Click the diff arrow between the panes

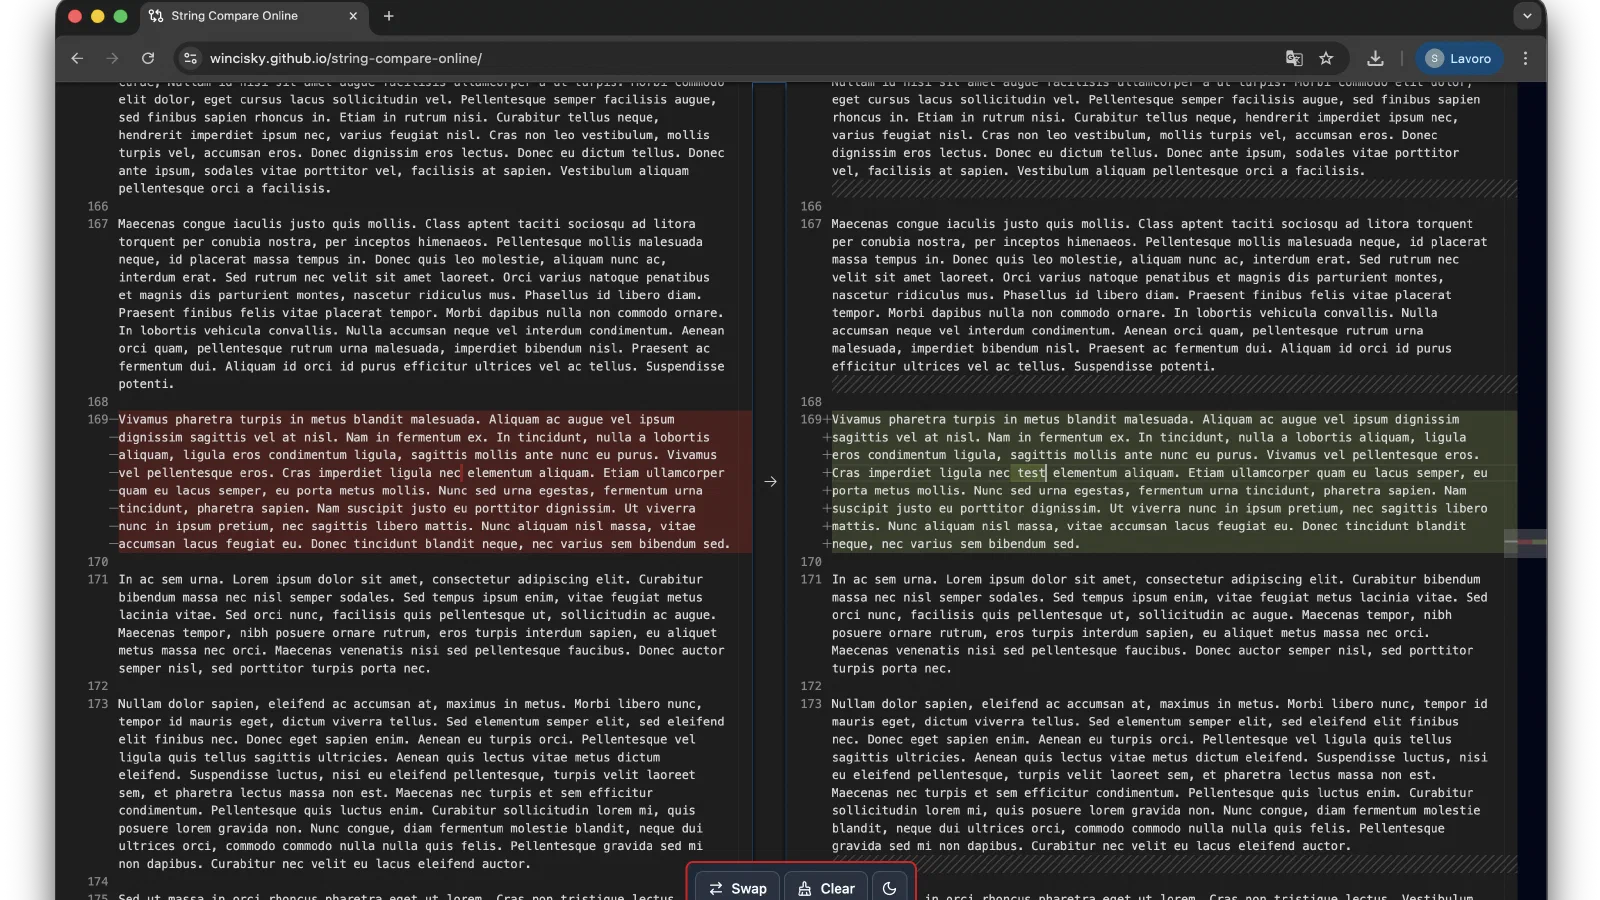pyautogui.click(x=770, y=482)
